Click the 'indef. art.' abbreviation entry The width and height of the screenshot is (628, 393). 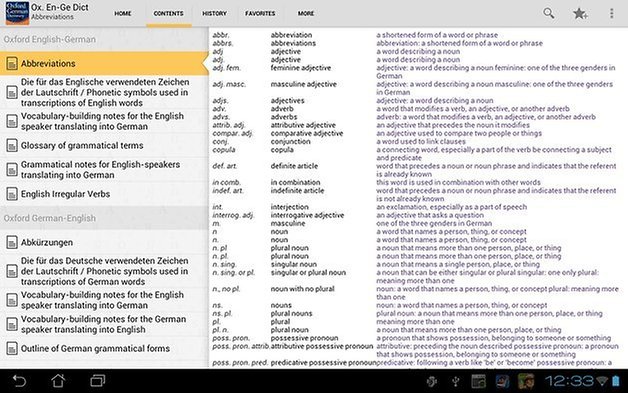pos(228,190)
